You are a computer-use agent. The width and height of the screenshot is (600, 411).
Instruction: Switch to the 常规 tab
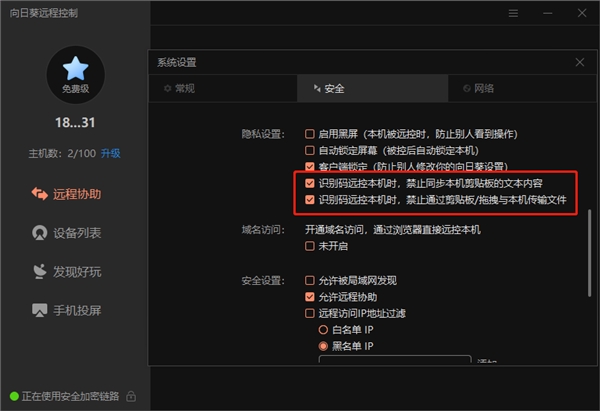[x=223, y=88]
